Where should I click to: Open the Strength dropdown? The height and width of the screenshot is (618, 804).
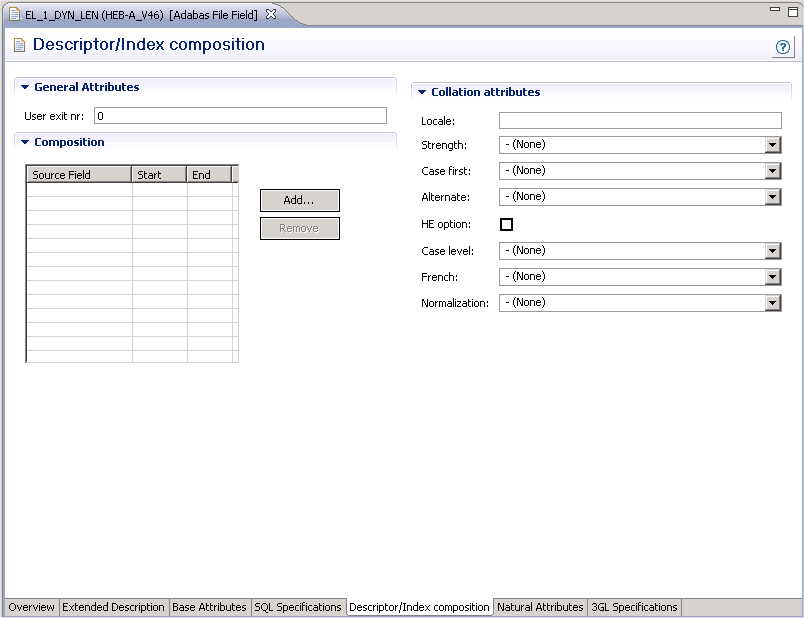click(772, 145)
